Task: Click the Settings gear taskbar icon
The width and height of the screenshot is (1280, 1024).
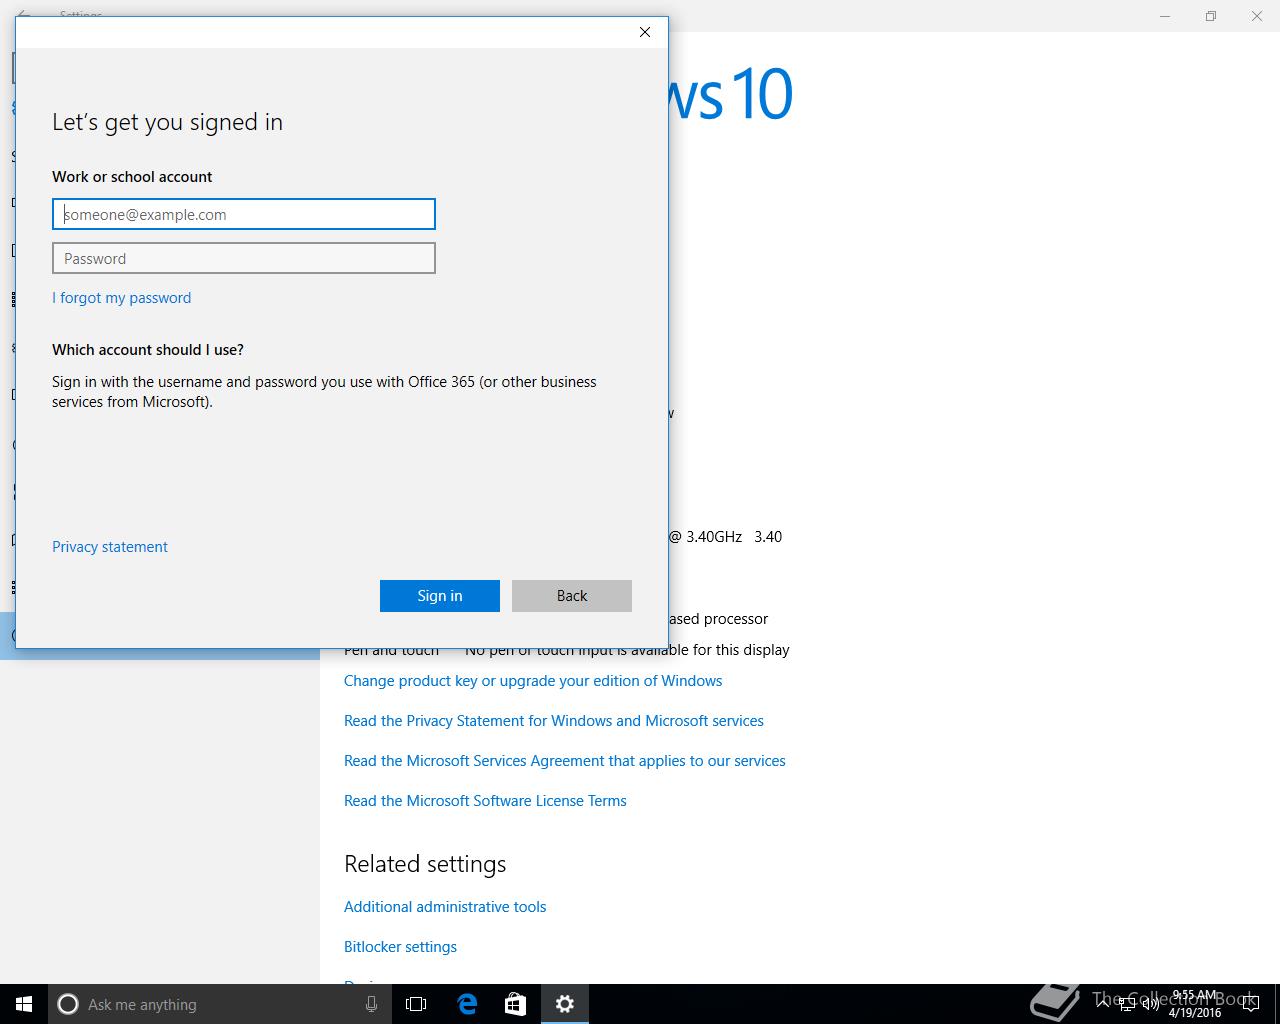Action: pyautogui.click(x=565, y=1004)
